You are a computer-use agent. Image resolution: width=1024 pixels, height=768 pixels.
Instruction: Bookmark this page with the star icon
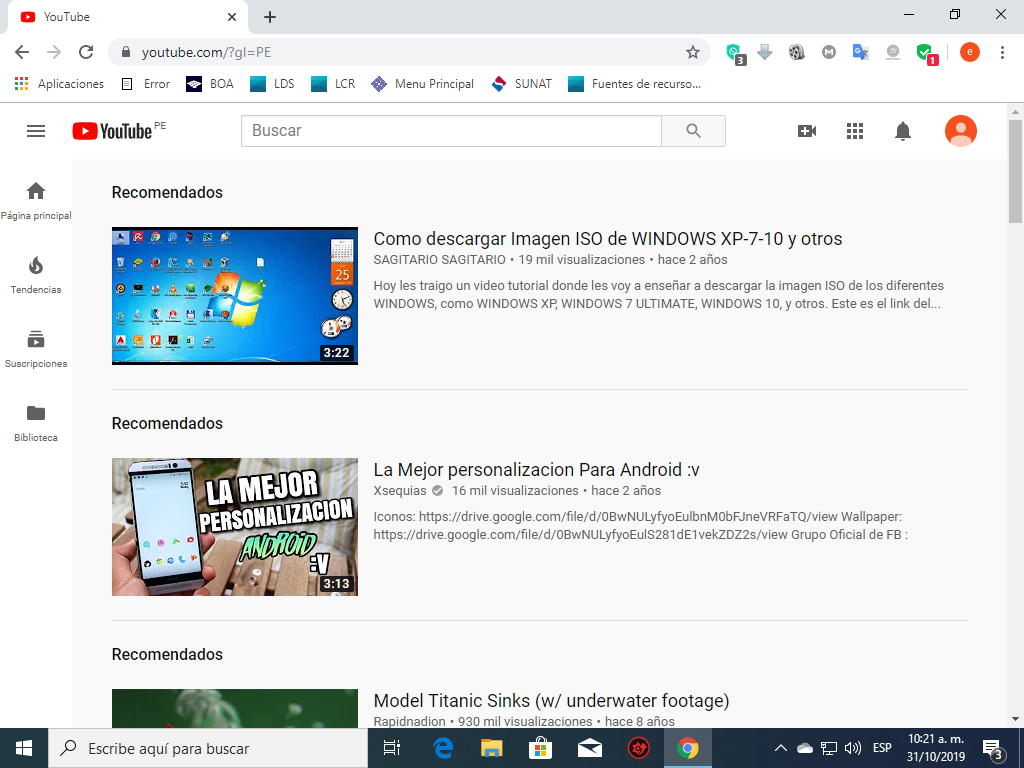(693, 52)
